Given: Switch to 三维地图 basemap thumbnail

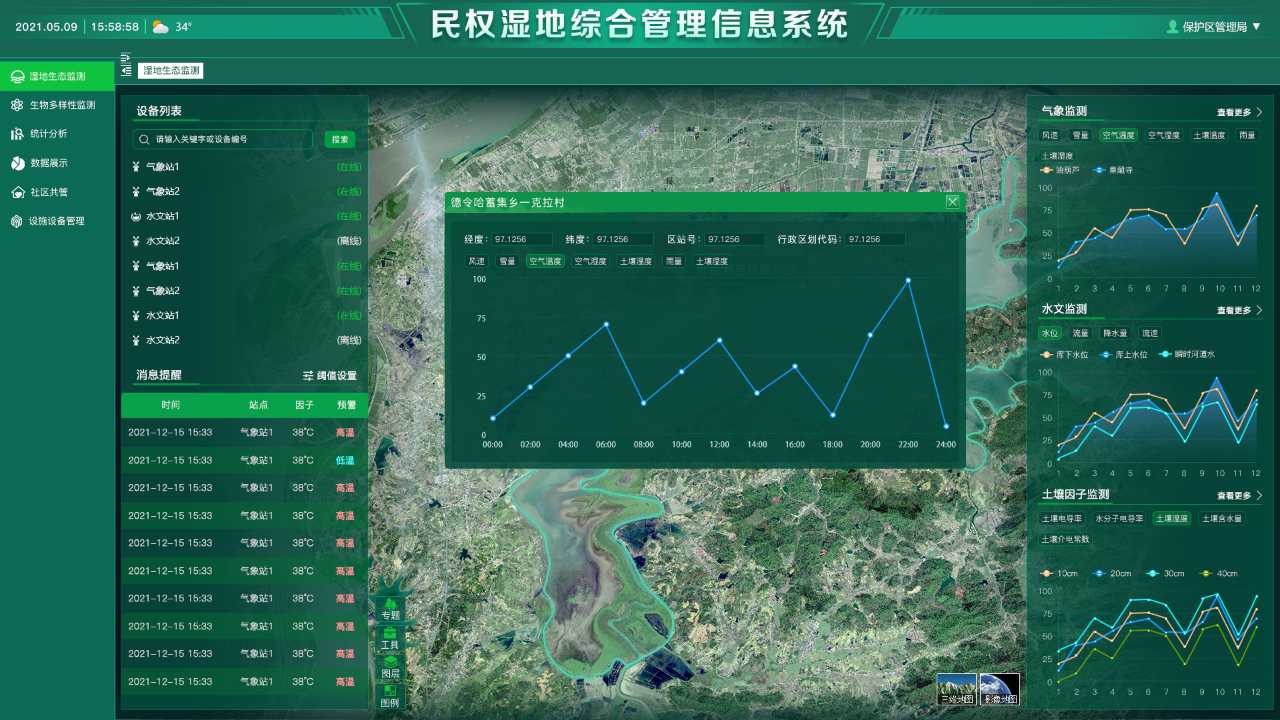Looking at the screenshot, I should point(957,689).
